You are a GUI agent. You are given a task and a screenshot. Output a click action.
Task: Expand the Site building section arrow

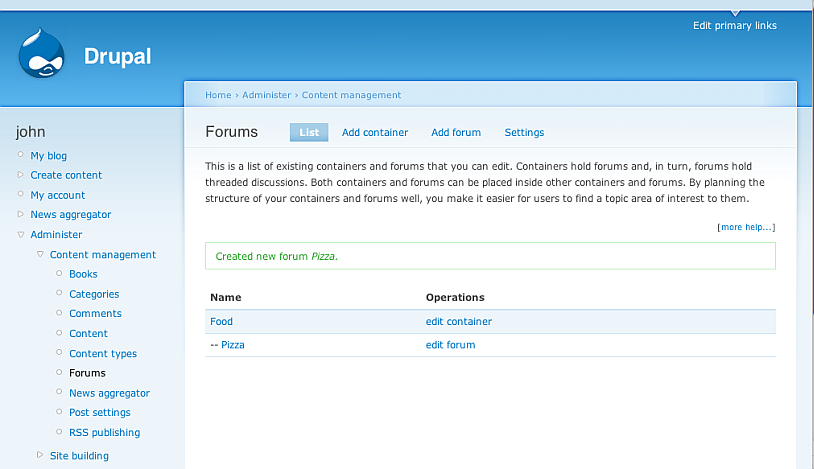[40, 455]
